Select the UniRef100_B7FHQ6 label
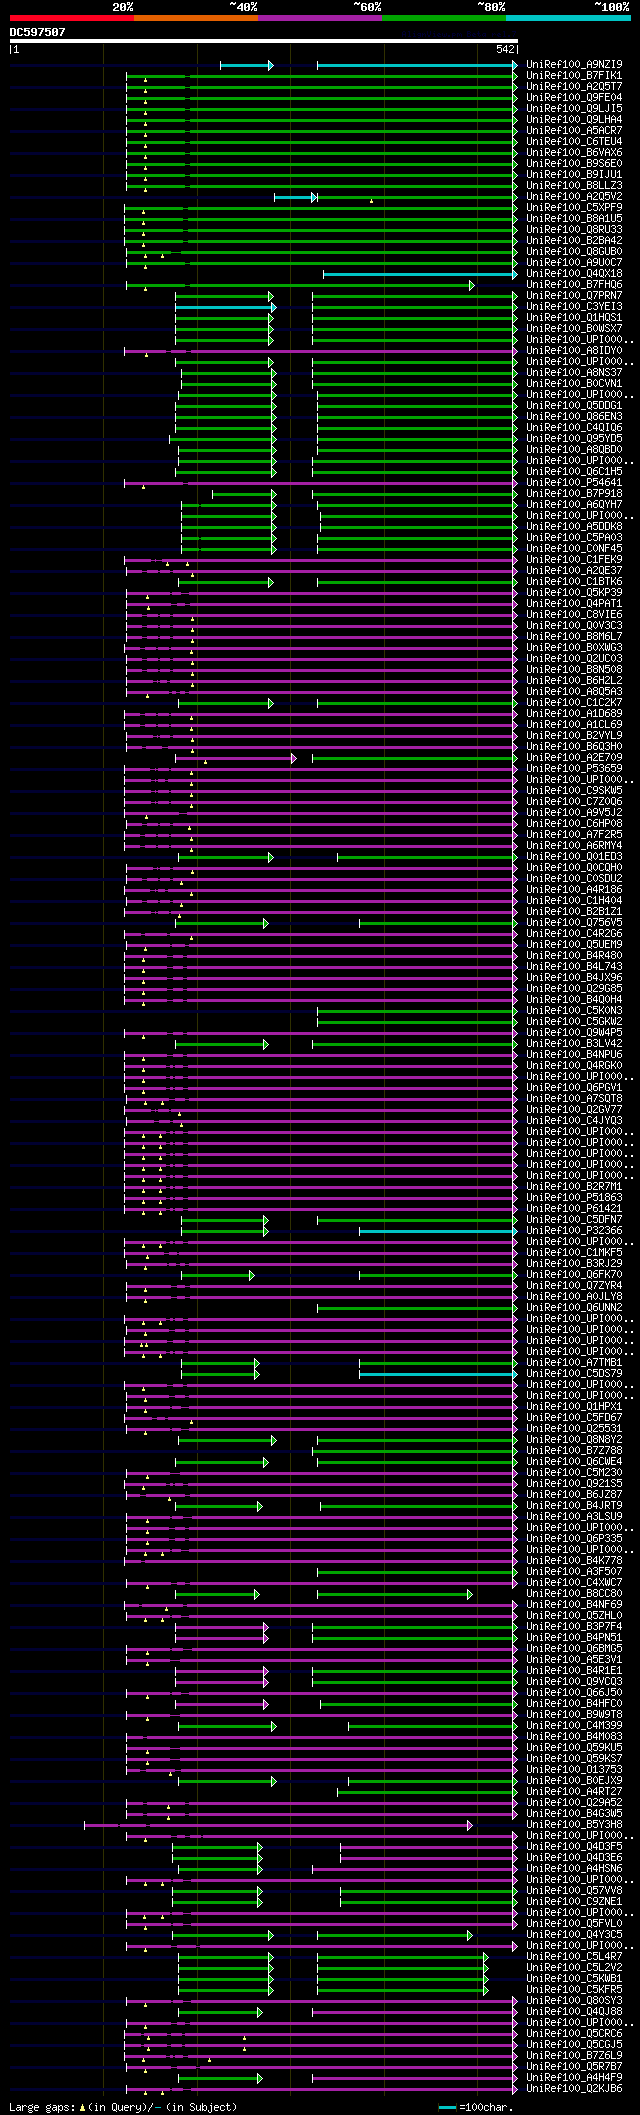This screenshot has height=2115, width=640. pos(574,285)
